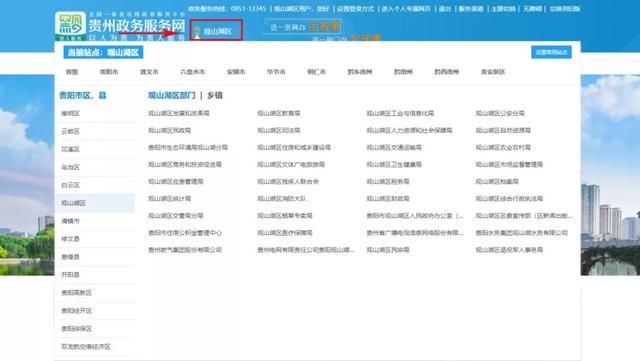Select 贵阳市 in city row
Image resolution: width=640 pixels, height=361 pixels.
tap(109, 72)
